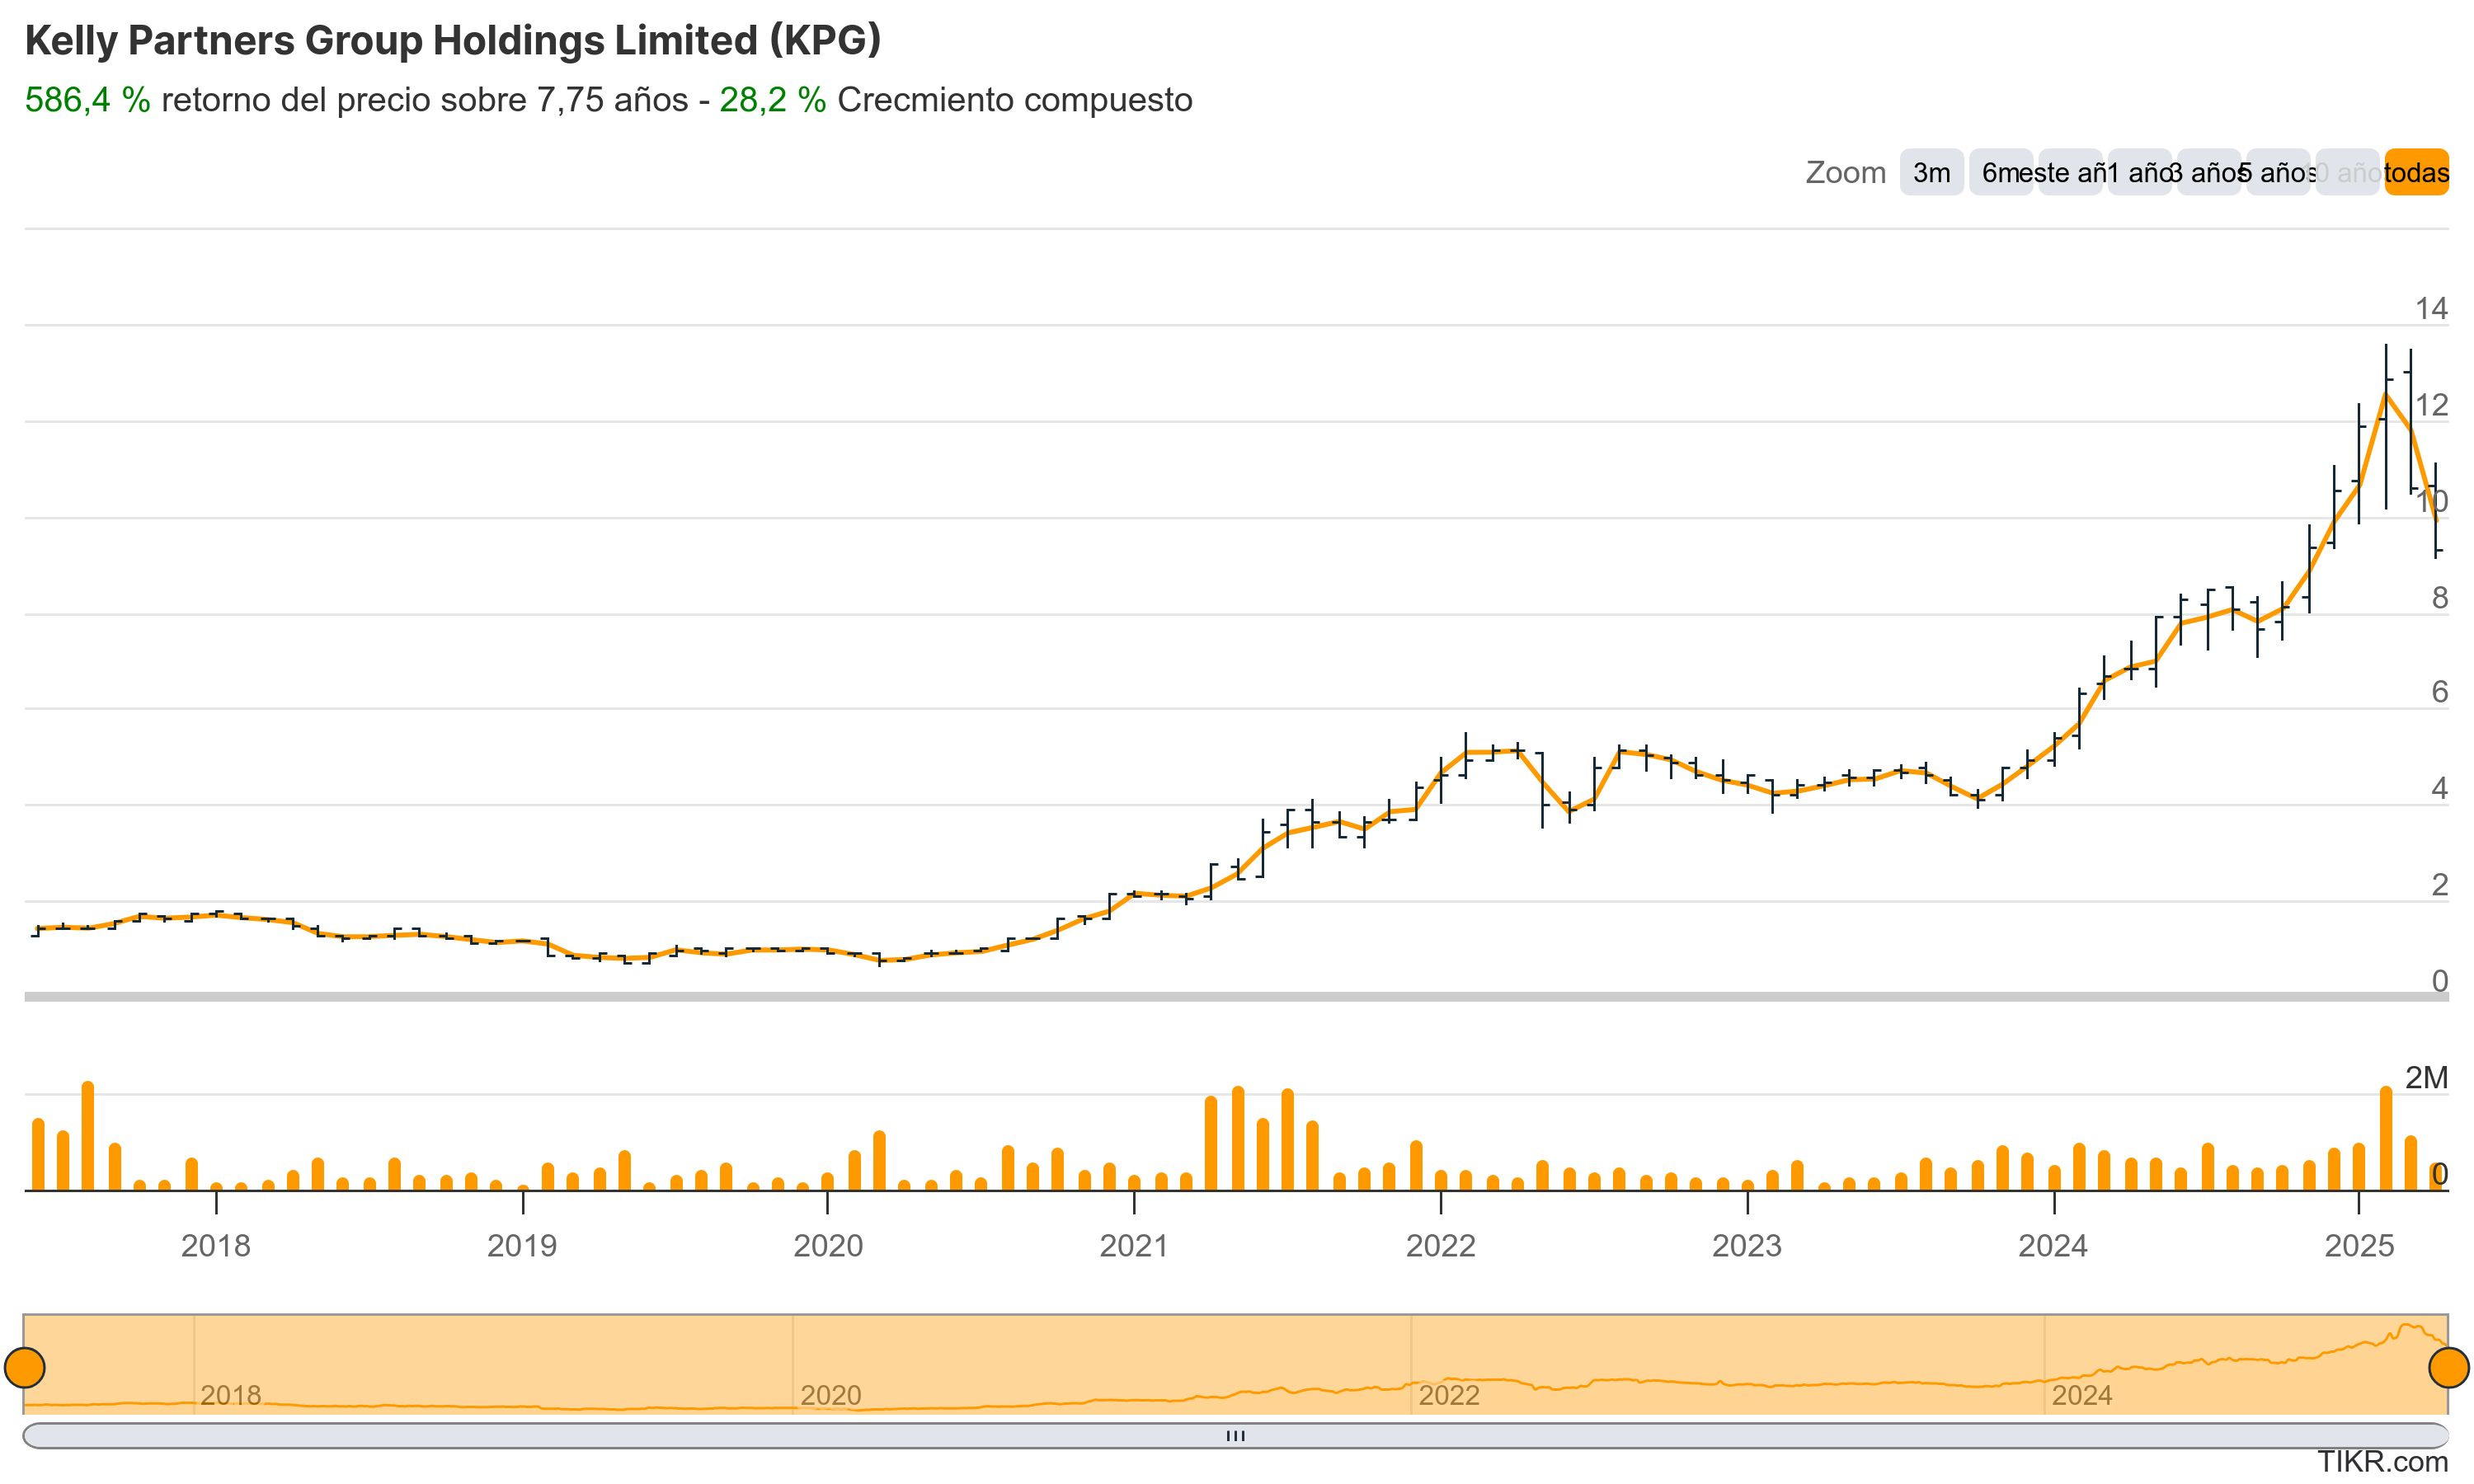2474x1484 pixels.
Task: Click the 8 price axis label
Action: 2440,598
